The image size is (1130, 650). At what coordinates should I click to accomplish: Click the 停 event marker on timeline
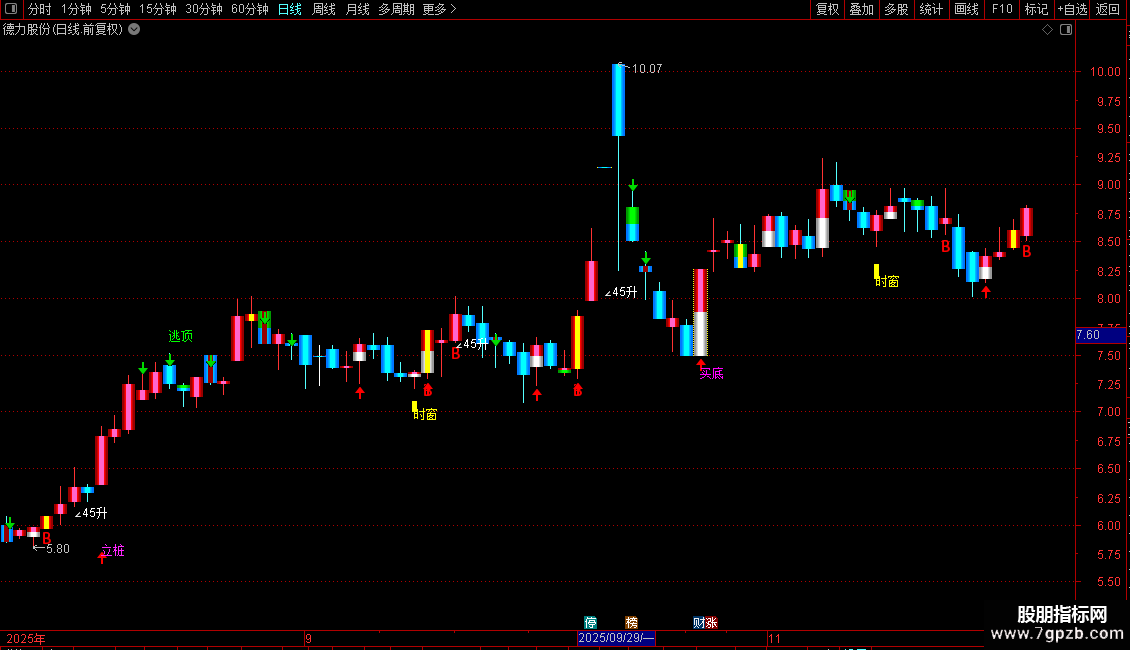pos(591,623)
